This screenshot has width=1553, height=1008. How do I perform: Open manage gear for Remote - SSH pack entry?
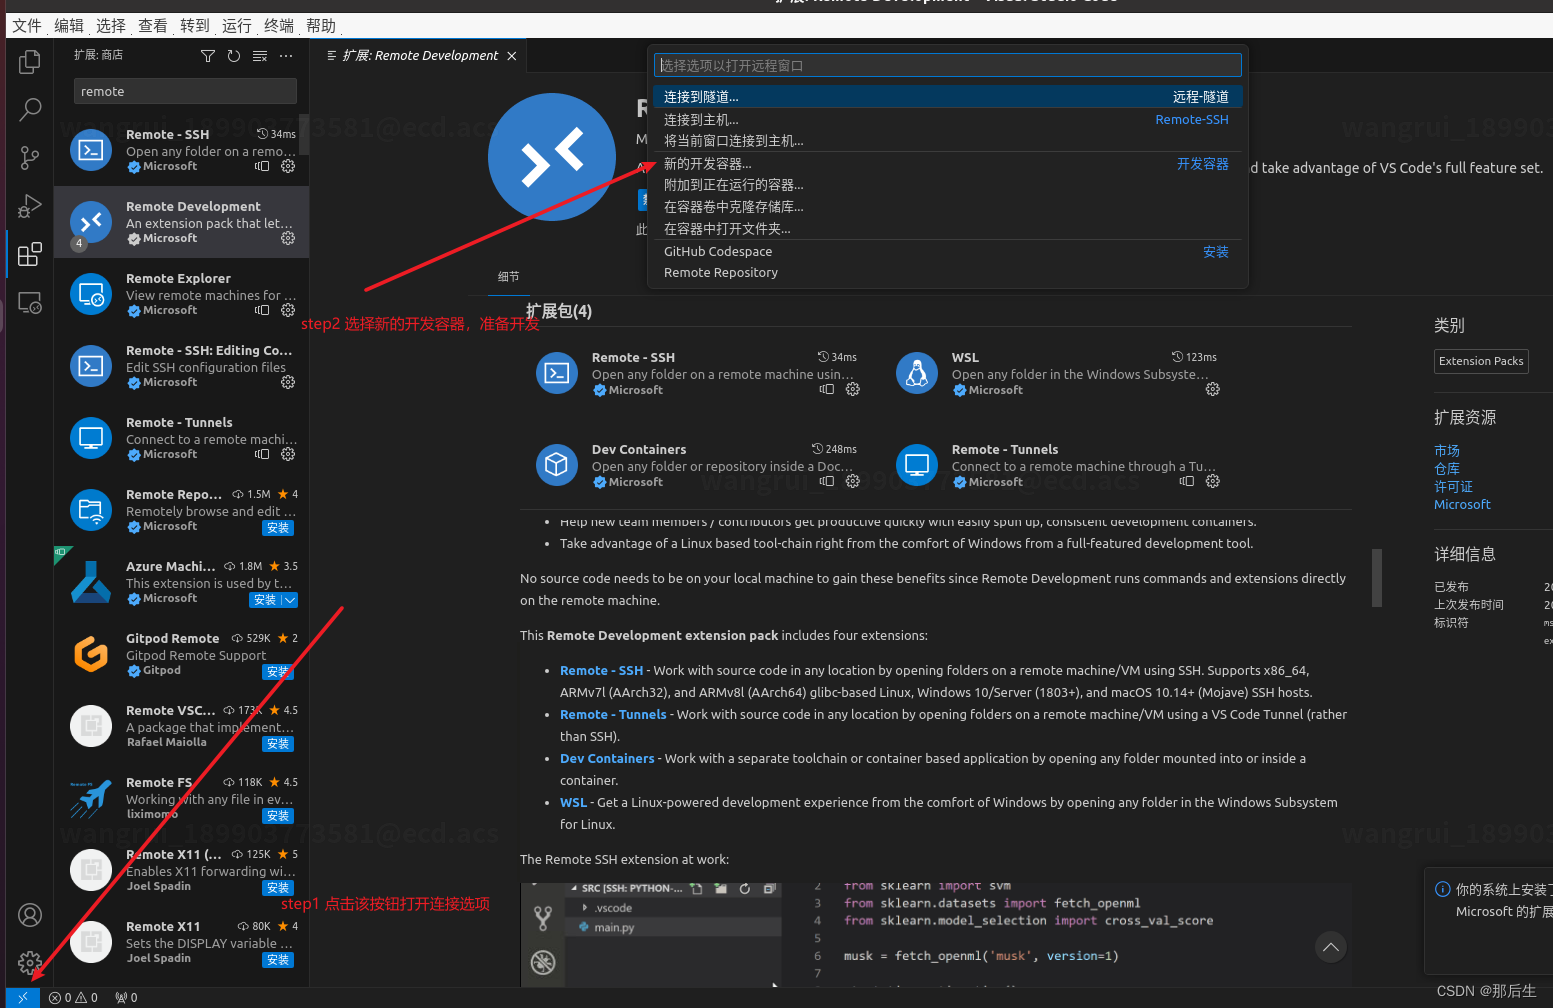[853, 389]
